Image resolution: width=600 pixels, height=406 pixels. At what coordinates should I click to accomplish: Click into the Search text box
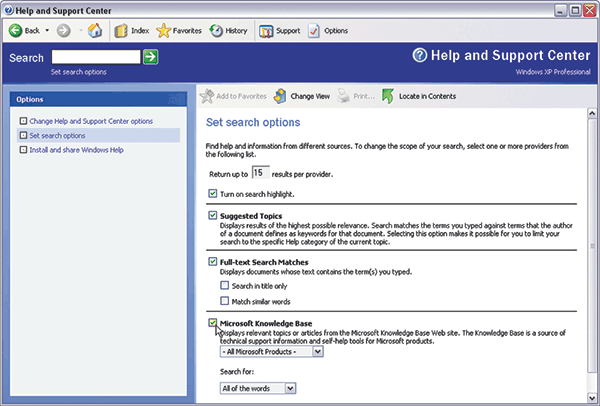tap(96, 57)
